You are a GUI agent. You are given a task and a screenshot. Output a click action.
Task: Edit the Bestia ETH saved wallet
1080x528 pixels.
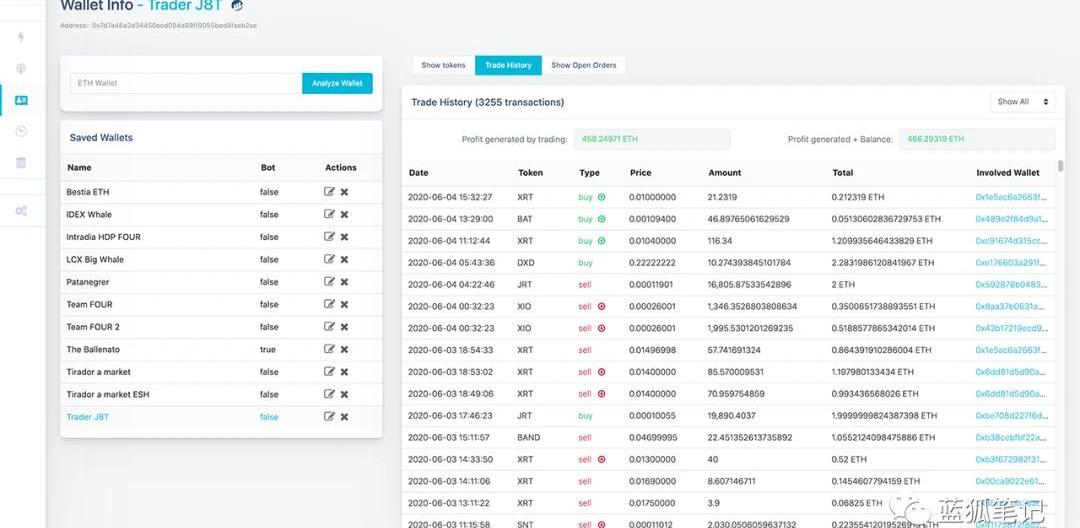point(329,192)
